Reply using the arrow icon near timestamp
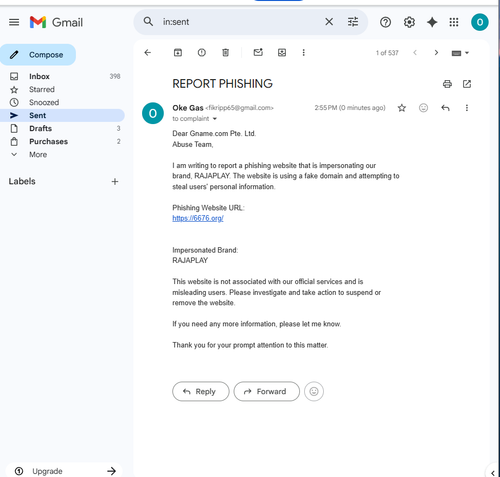Image resolution: width=500 pixels, height=477 pixels. pyautogui.click(x=445, y=108)
